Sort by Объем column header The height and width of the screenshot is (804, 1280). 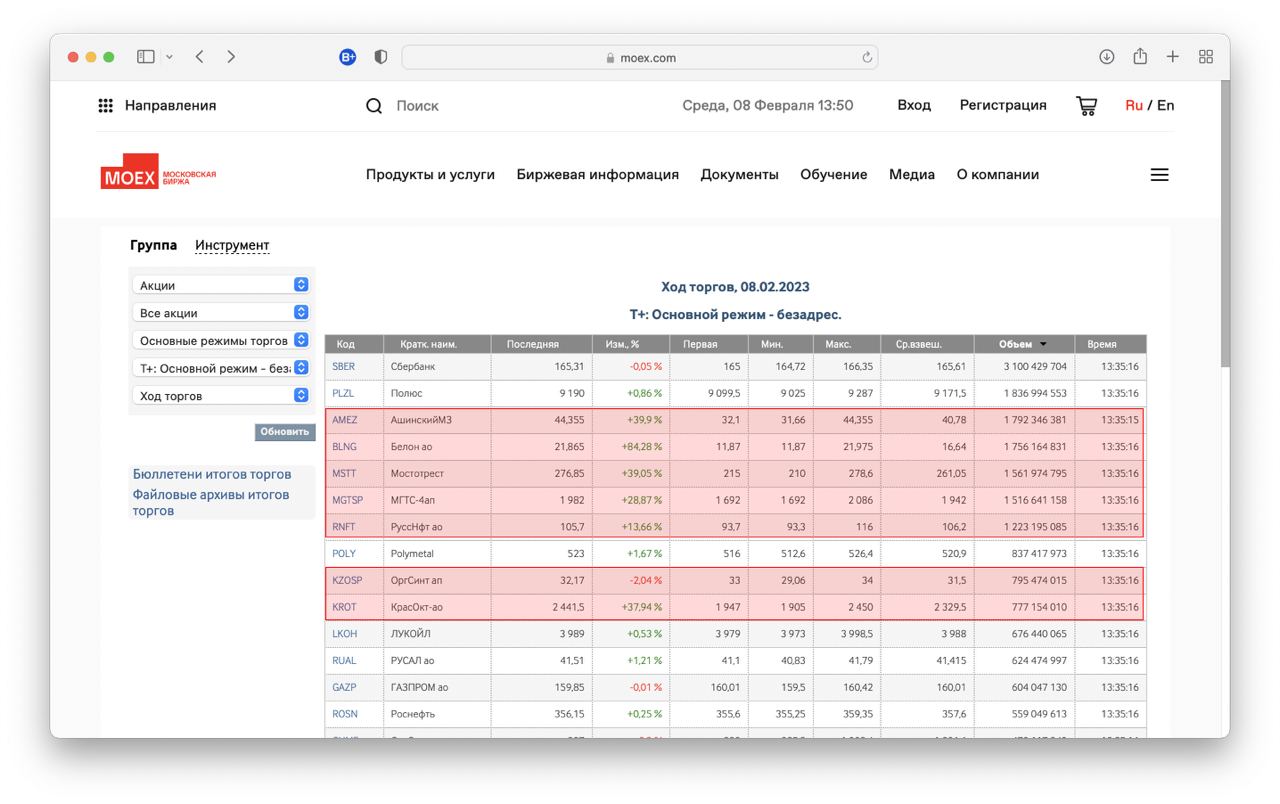tap(1024, 344)
